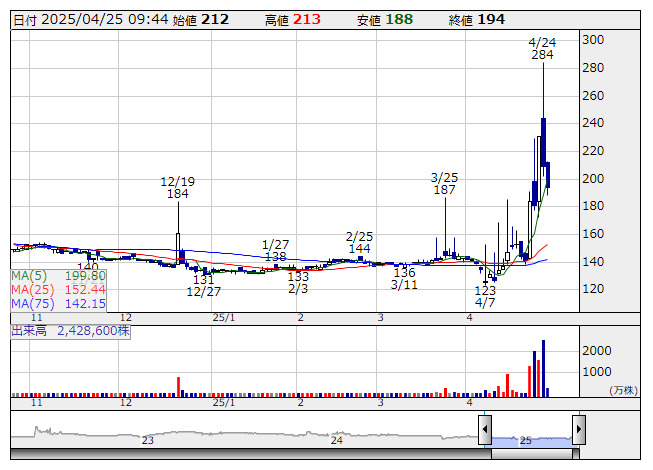This screenshot has width=653, height=470.
Task: Click the 4/24 peak label at 284
Action: (542, 48)
